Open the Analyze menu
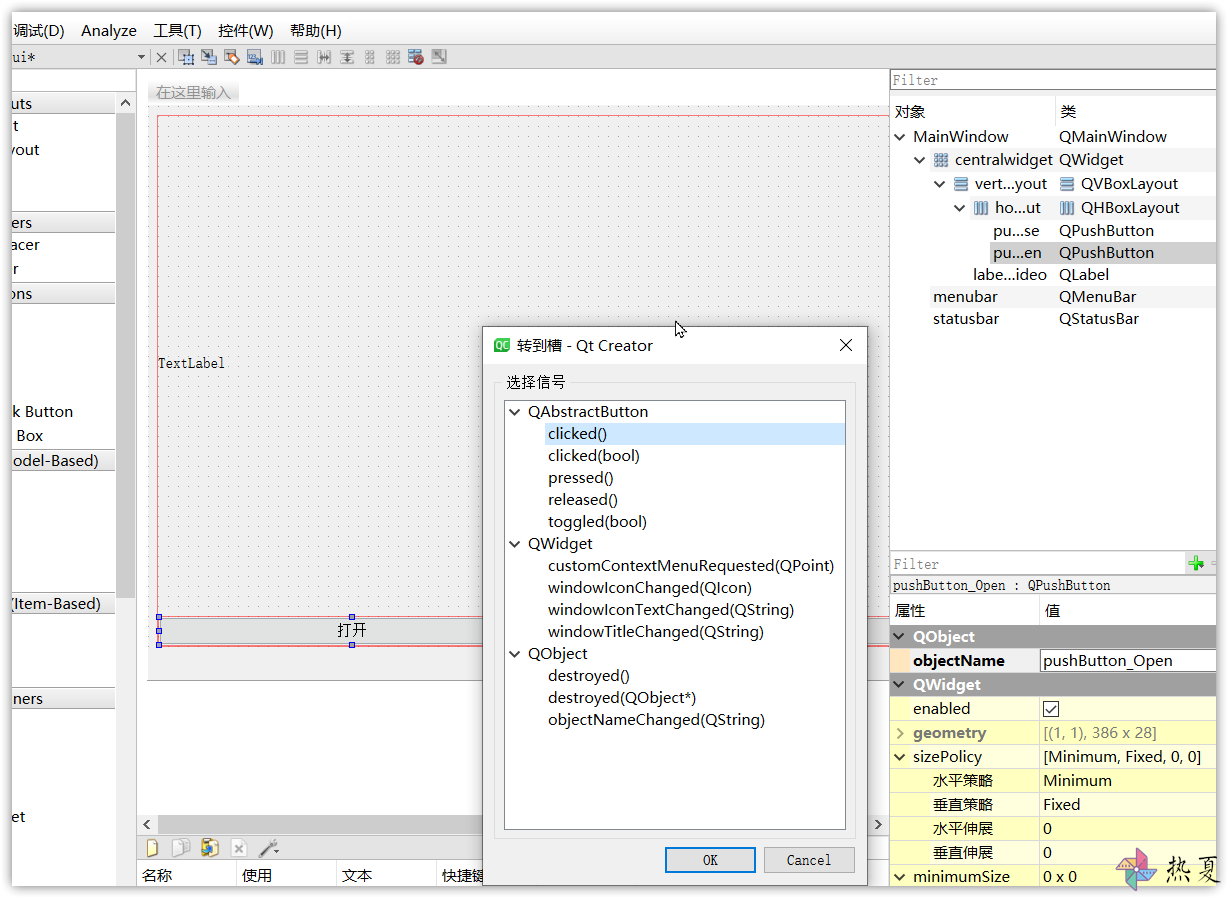The image size is (1228, 898). coord(109,31)
